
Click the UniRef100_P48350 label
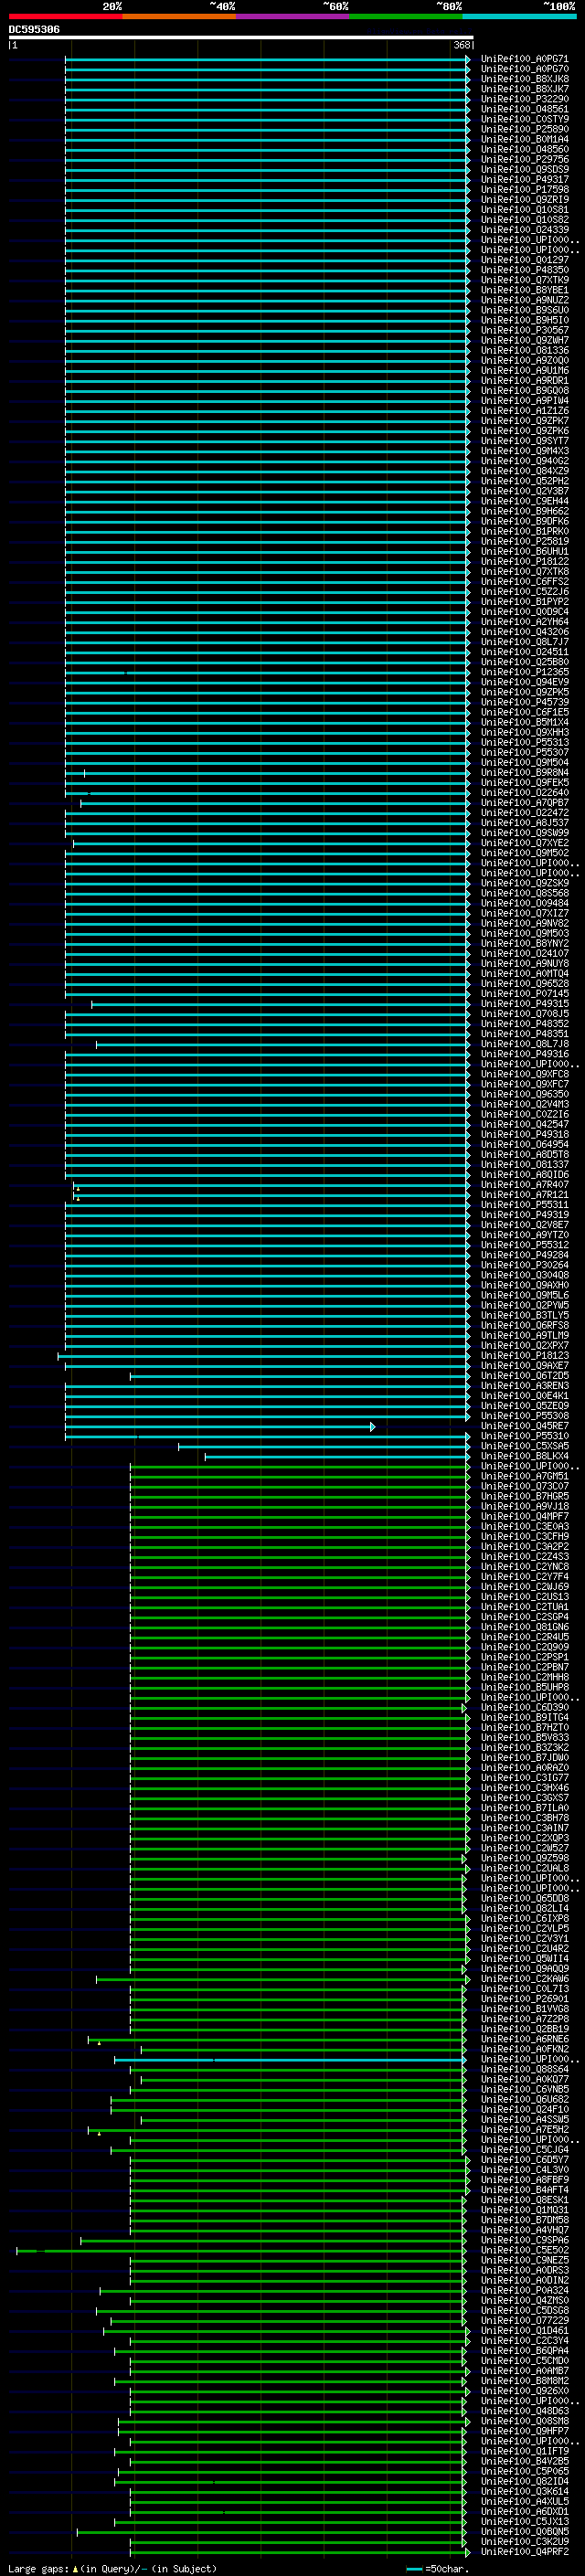(x=525, y=270)
